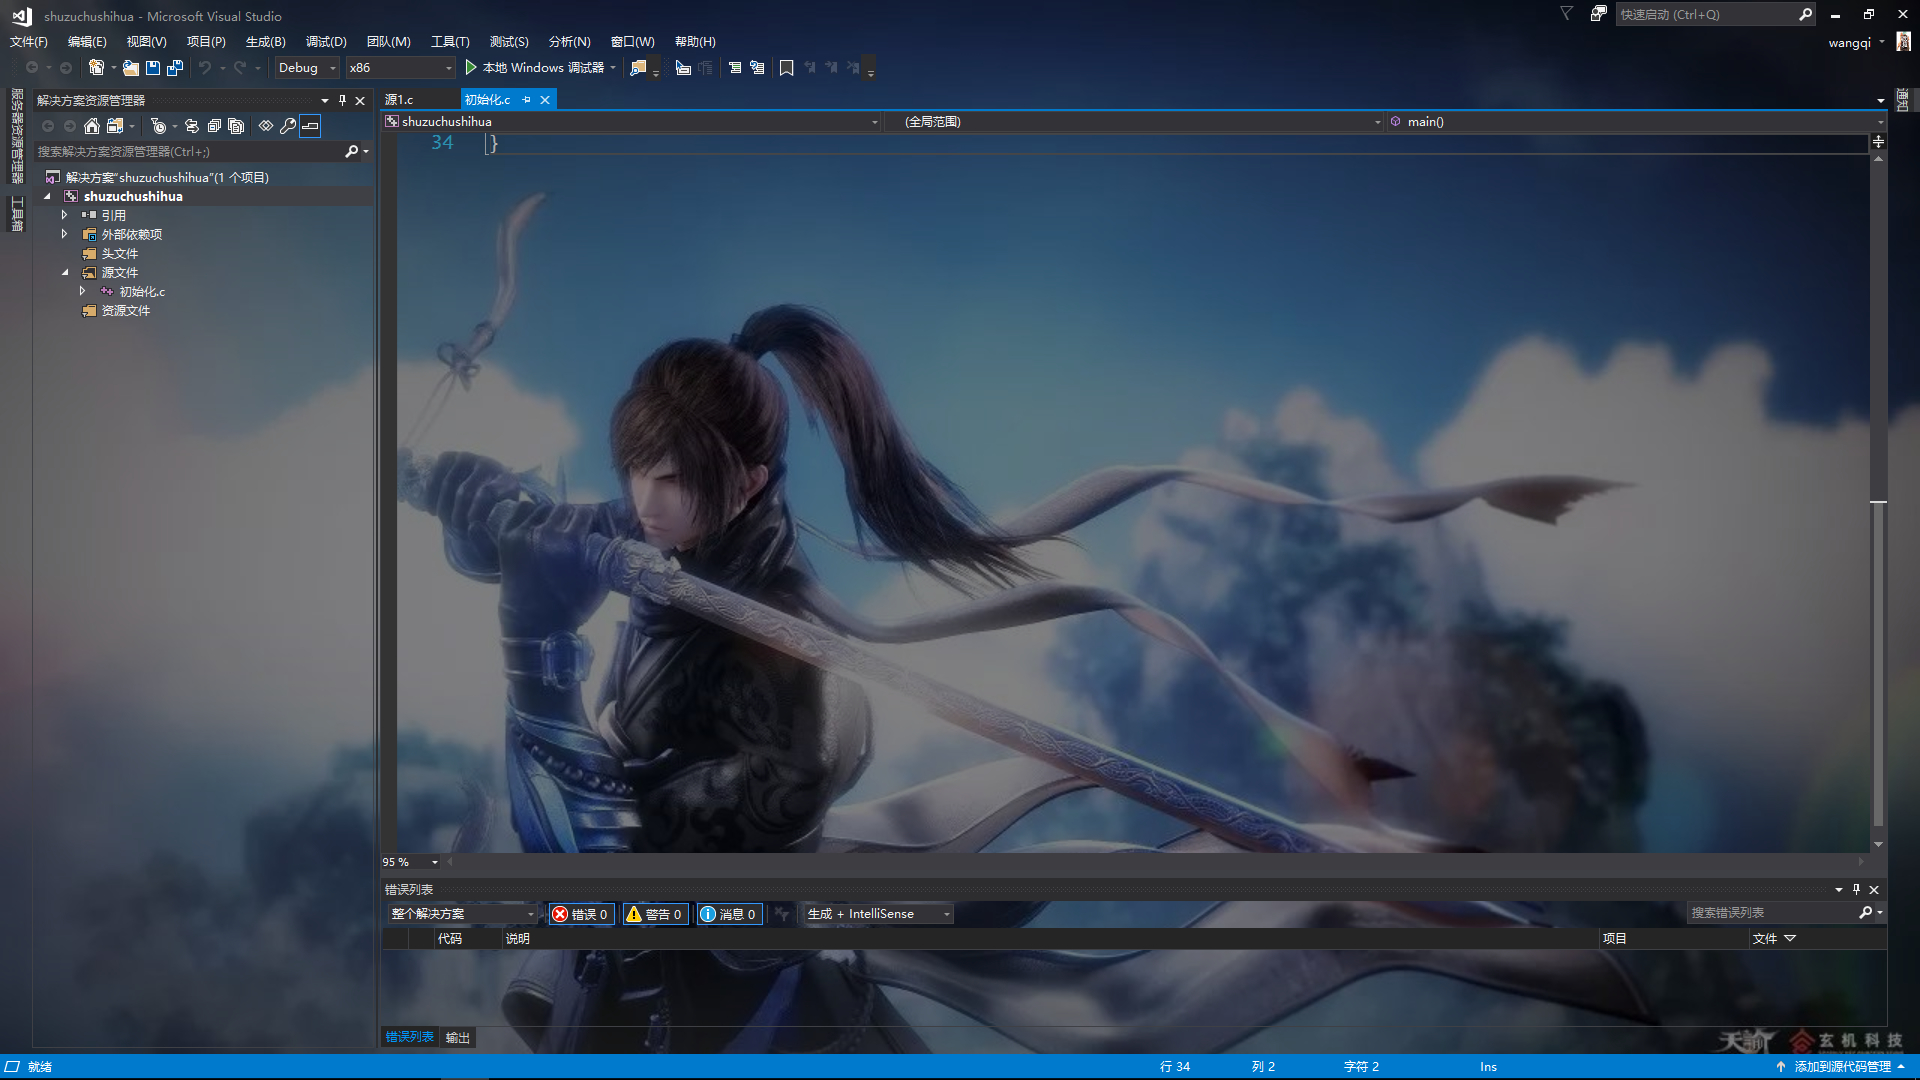Open the x86 platform dropdown
The width and height of the screenshot is (1920, 1080).
[400, 68]
